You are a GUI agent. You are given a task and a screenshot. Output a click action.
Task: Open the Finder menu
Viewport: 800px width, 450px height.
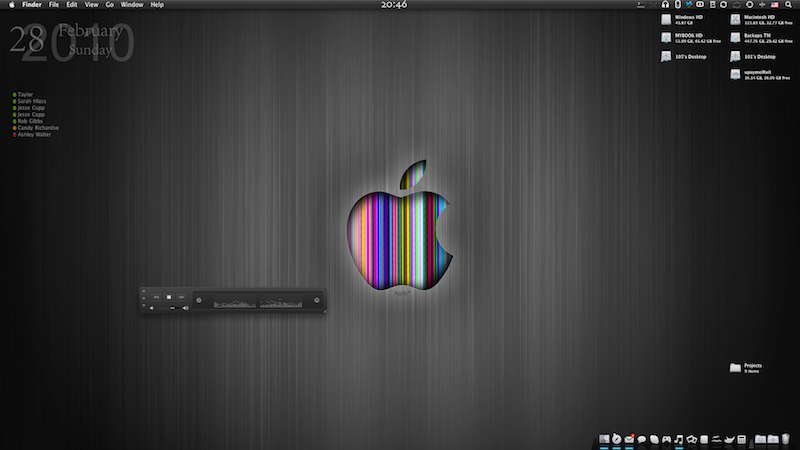[x=32, y=5]
